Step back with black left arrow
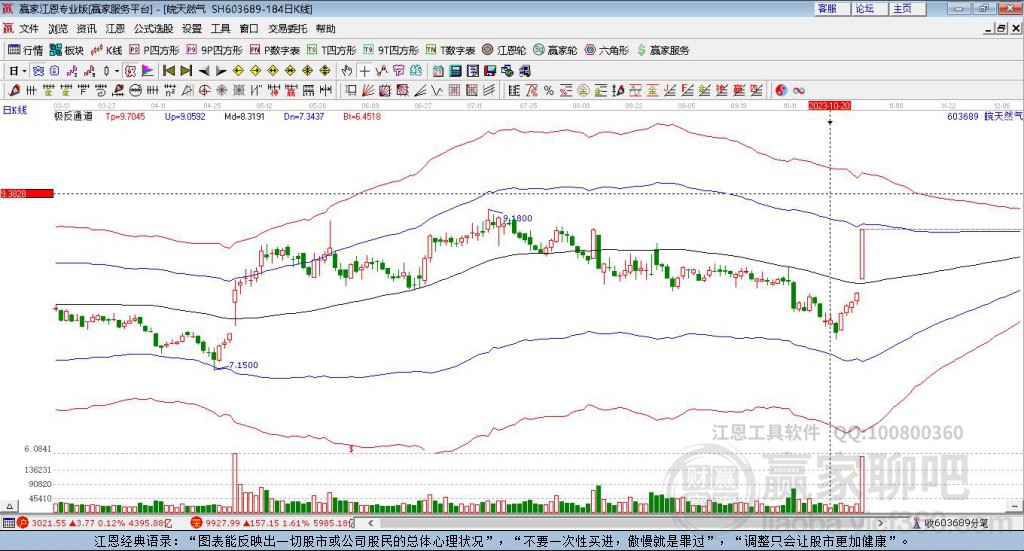This screenshot has height=551, width=1024. (x=204, y=71)
